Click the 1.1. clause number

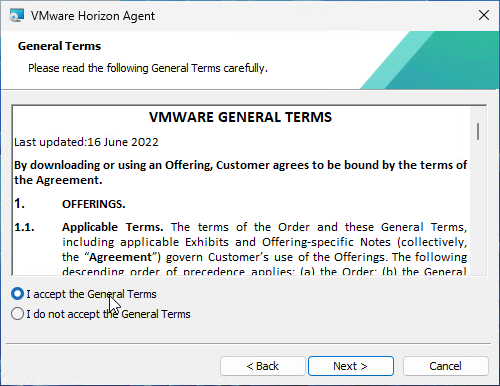24,227
